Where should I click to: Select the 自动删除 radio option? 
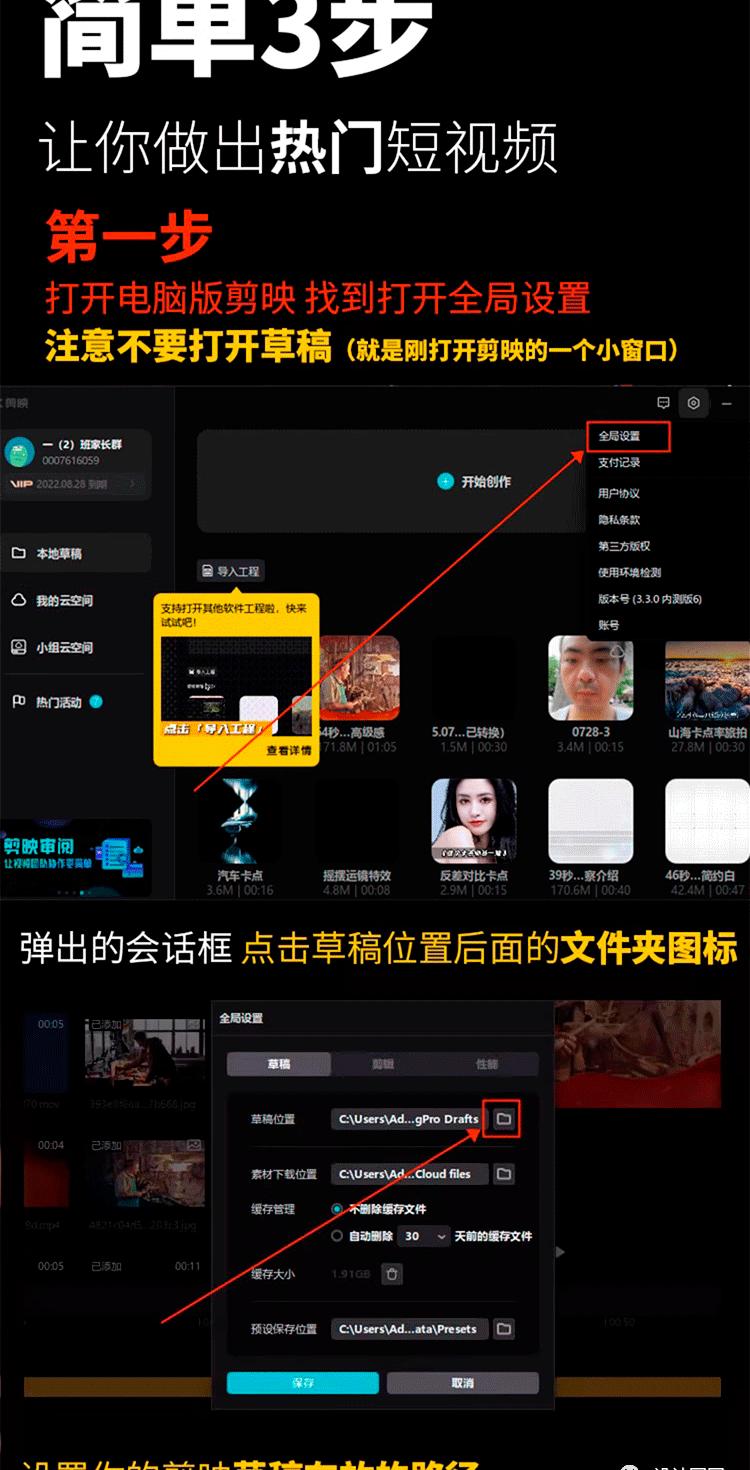(x=337, y=1236)
